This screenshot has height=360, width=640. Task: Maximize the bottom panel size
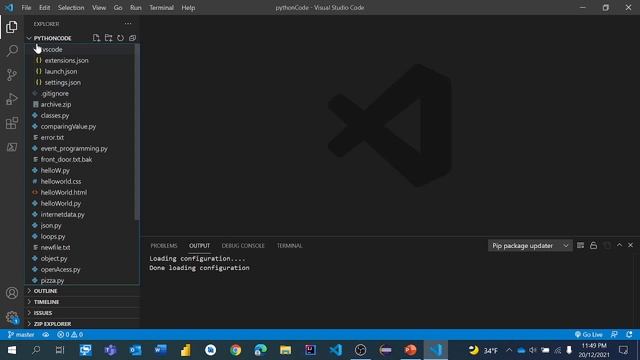point(619,245)
